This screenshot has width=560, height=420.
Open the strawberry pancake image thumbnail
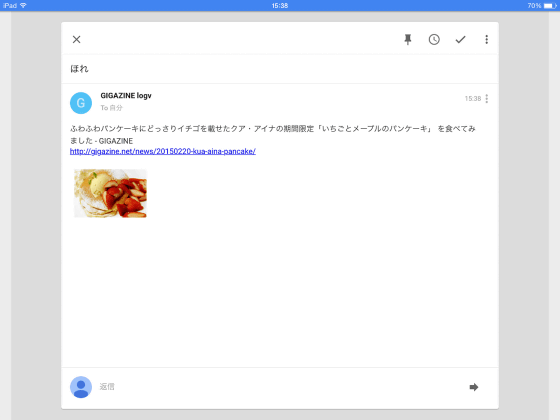point(110,193)
